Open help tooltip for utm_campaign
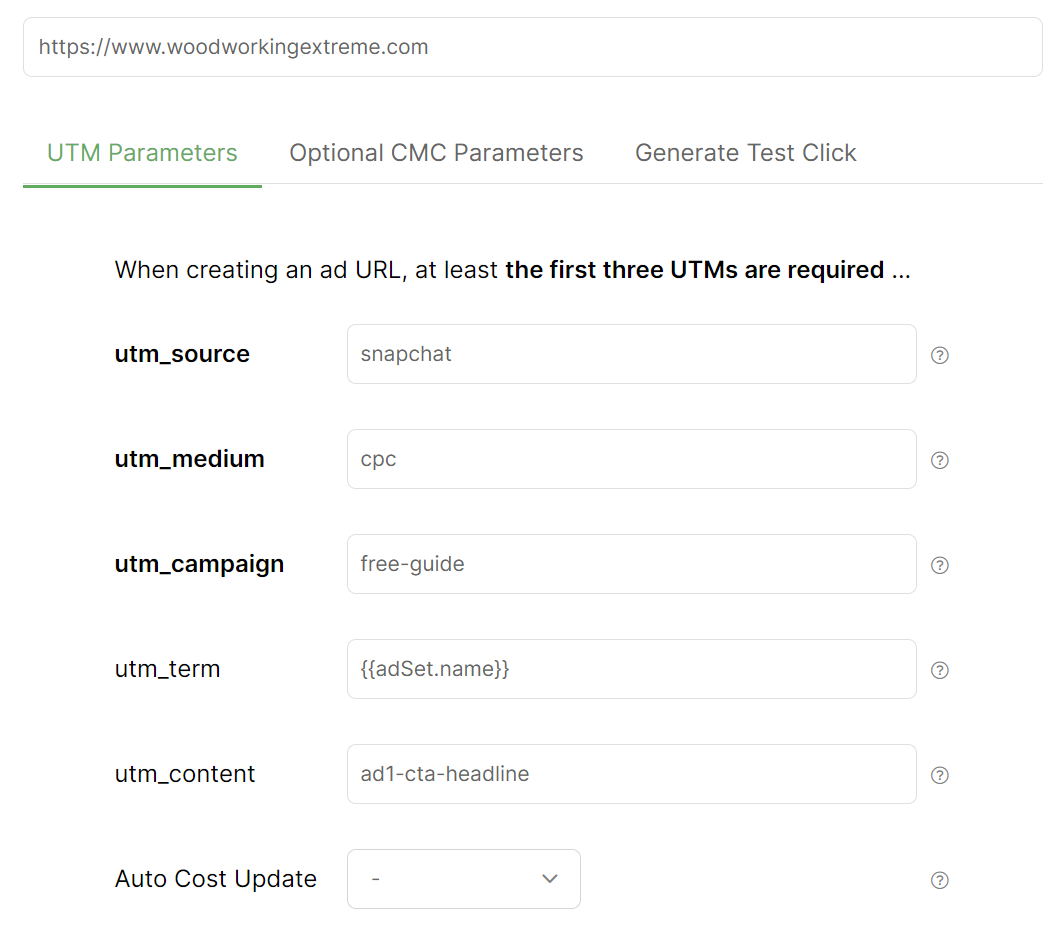The width and height of the screenshot is (1063, 928). [x=939, y=565]
